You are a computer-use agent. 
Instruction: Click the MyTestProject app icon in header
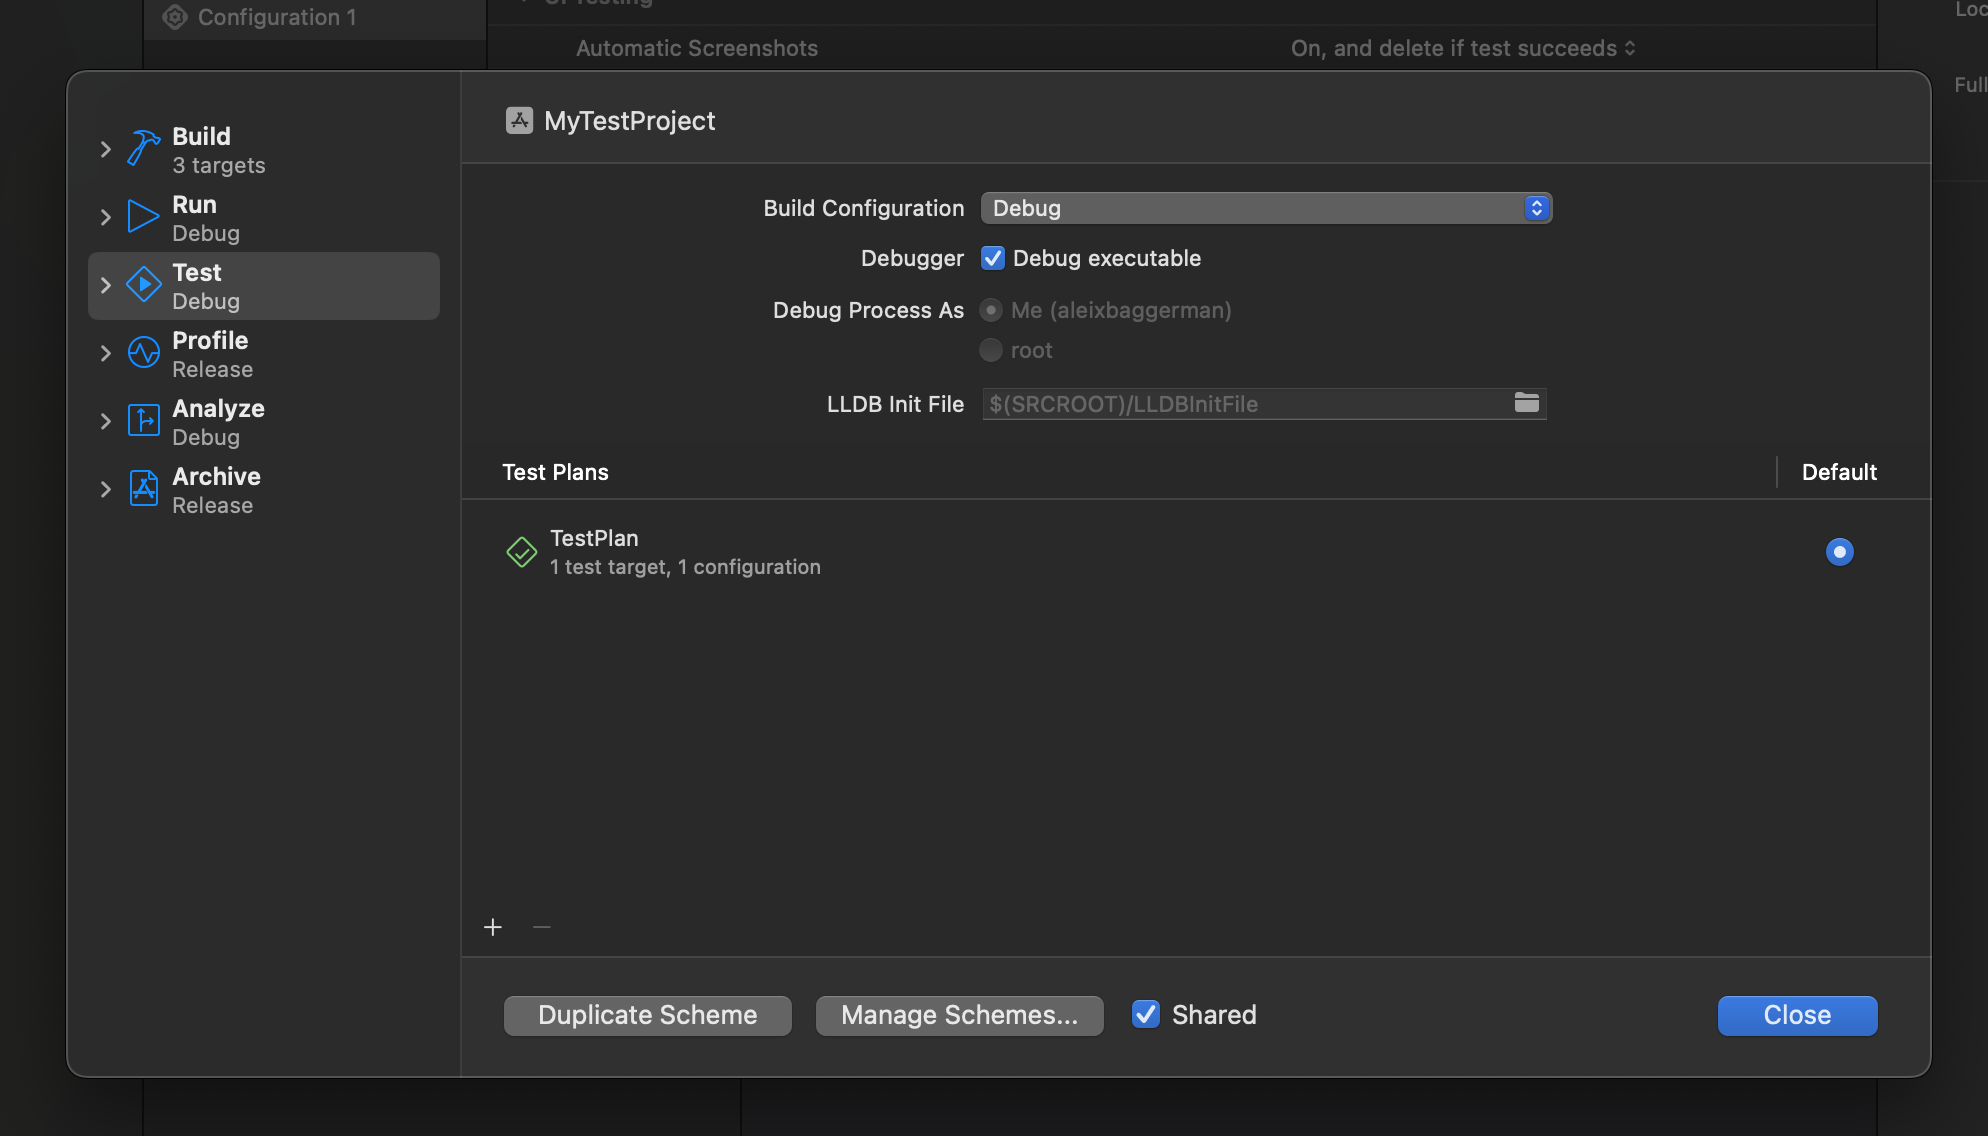pyautogui.click(x=519, y=121)
